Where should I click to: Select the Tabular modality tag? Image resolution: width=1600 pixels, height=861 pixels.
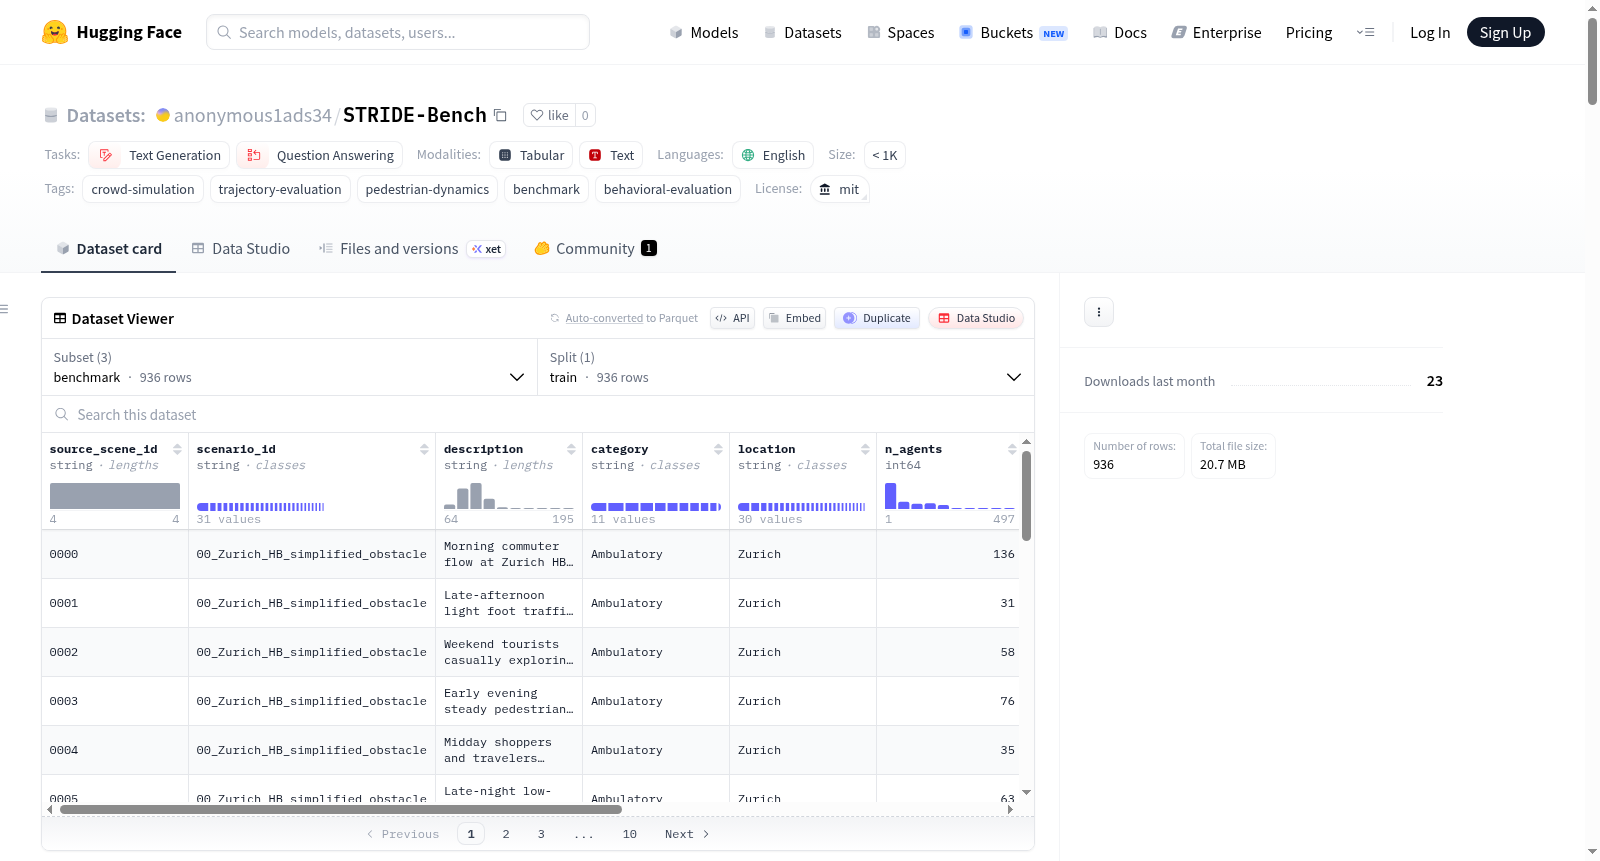click(531, 155)
